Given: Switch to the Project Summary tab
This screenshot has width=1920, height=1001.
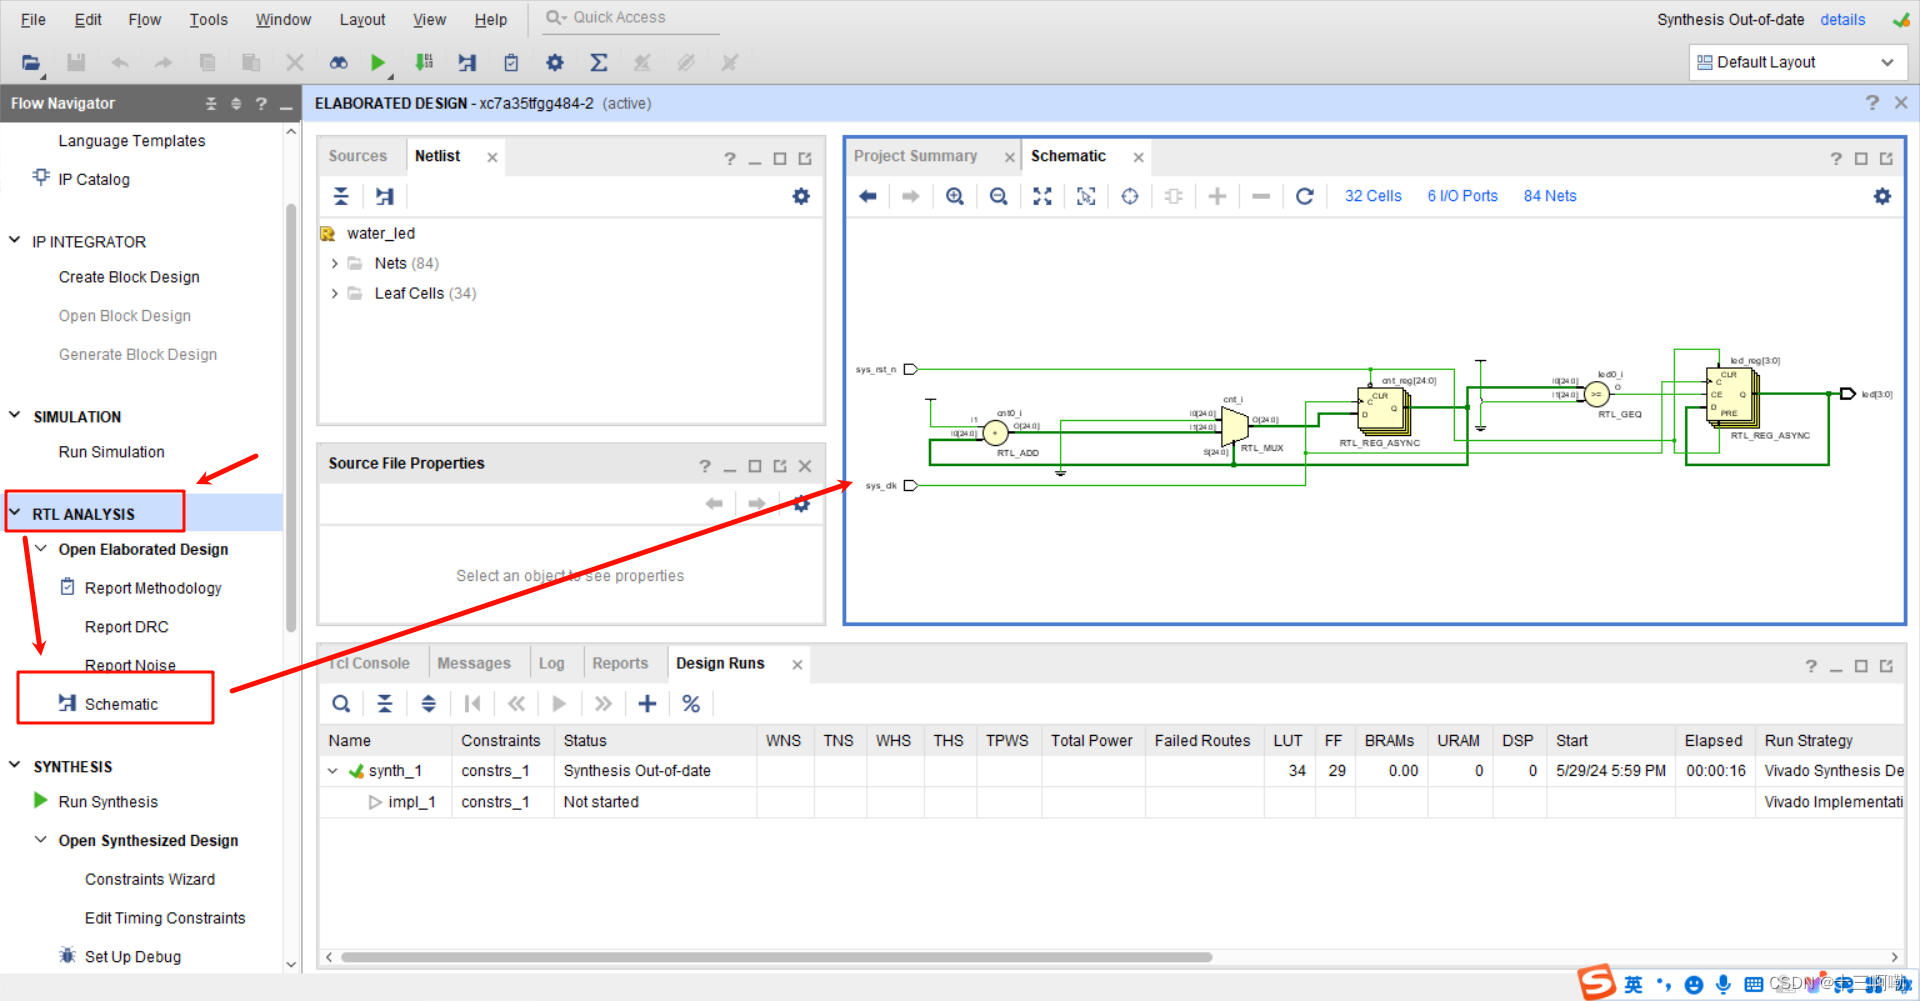Looking at the screenshot, I should pyautogui.click(x=915, y=156).
